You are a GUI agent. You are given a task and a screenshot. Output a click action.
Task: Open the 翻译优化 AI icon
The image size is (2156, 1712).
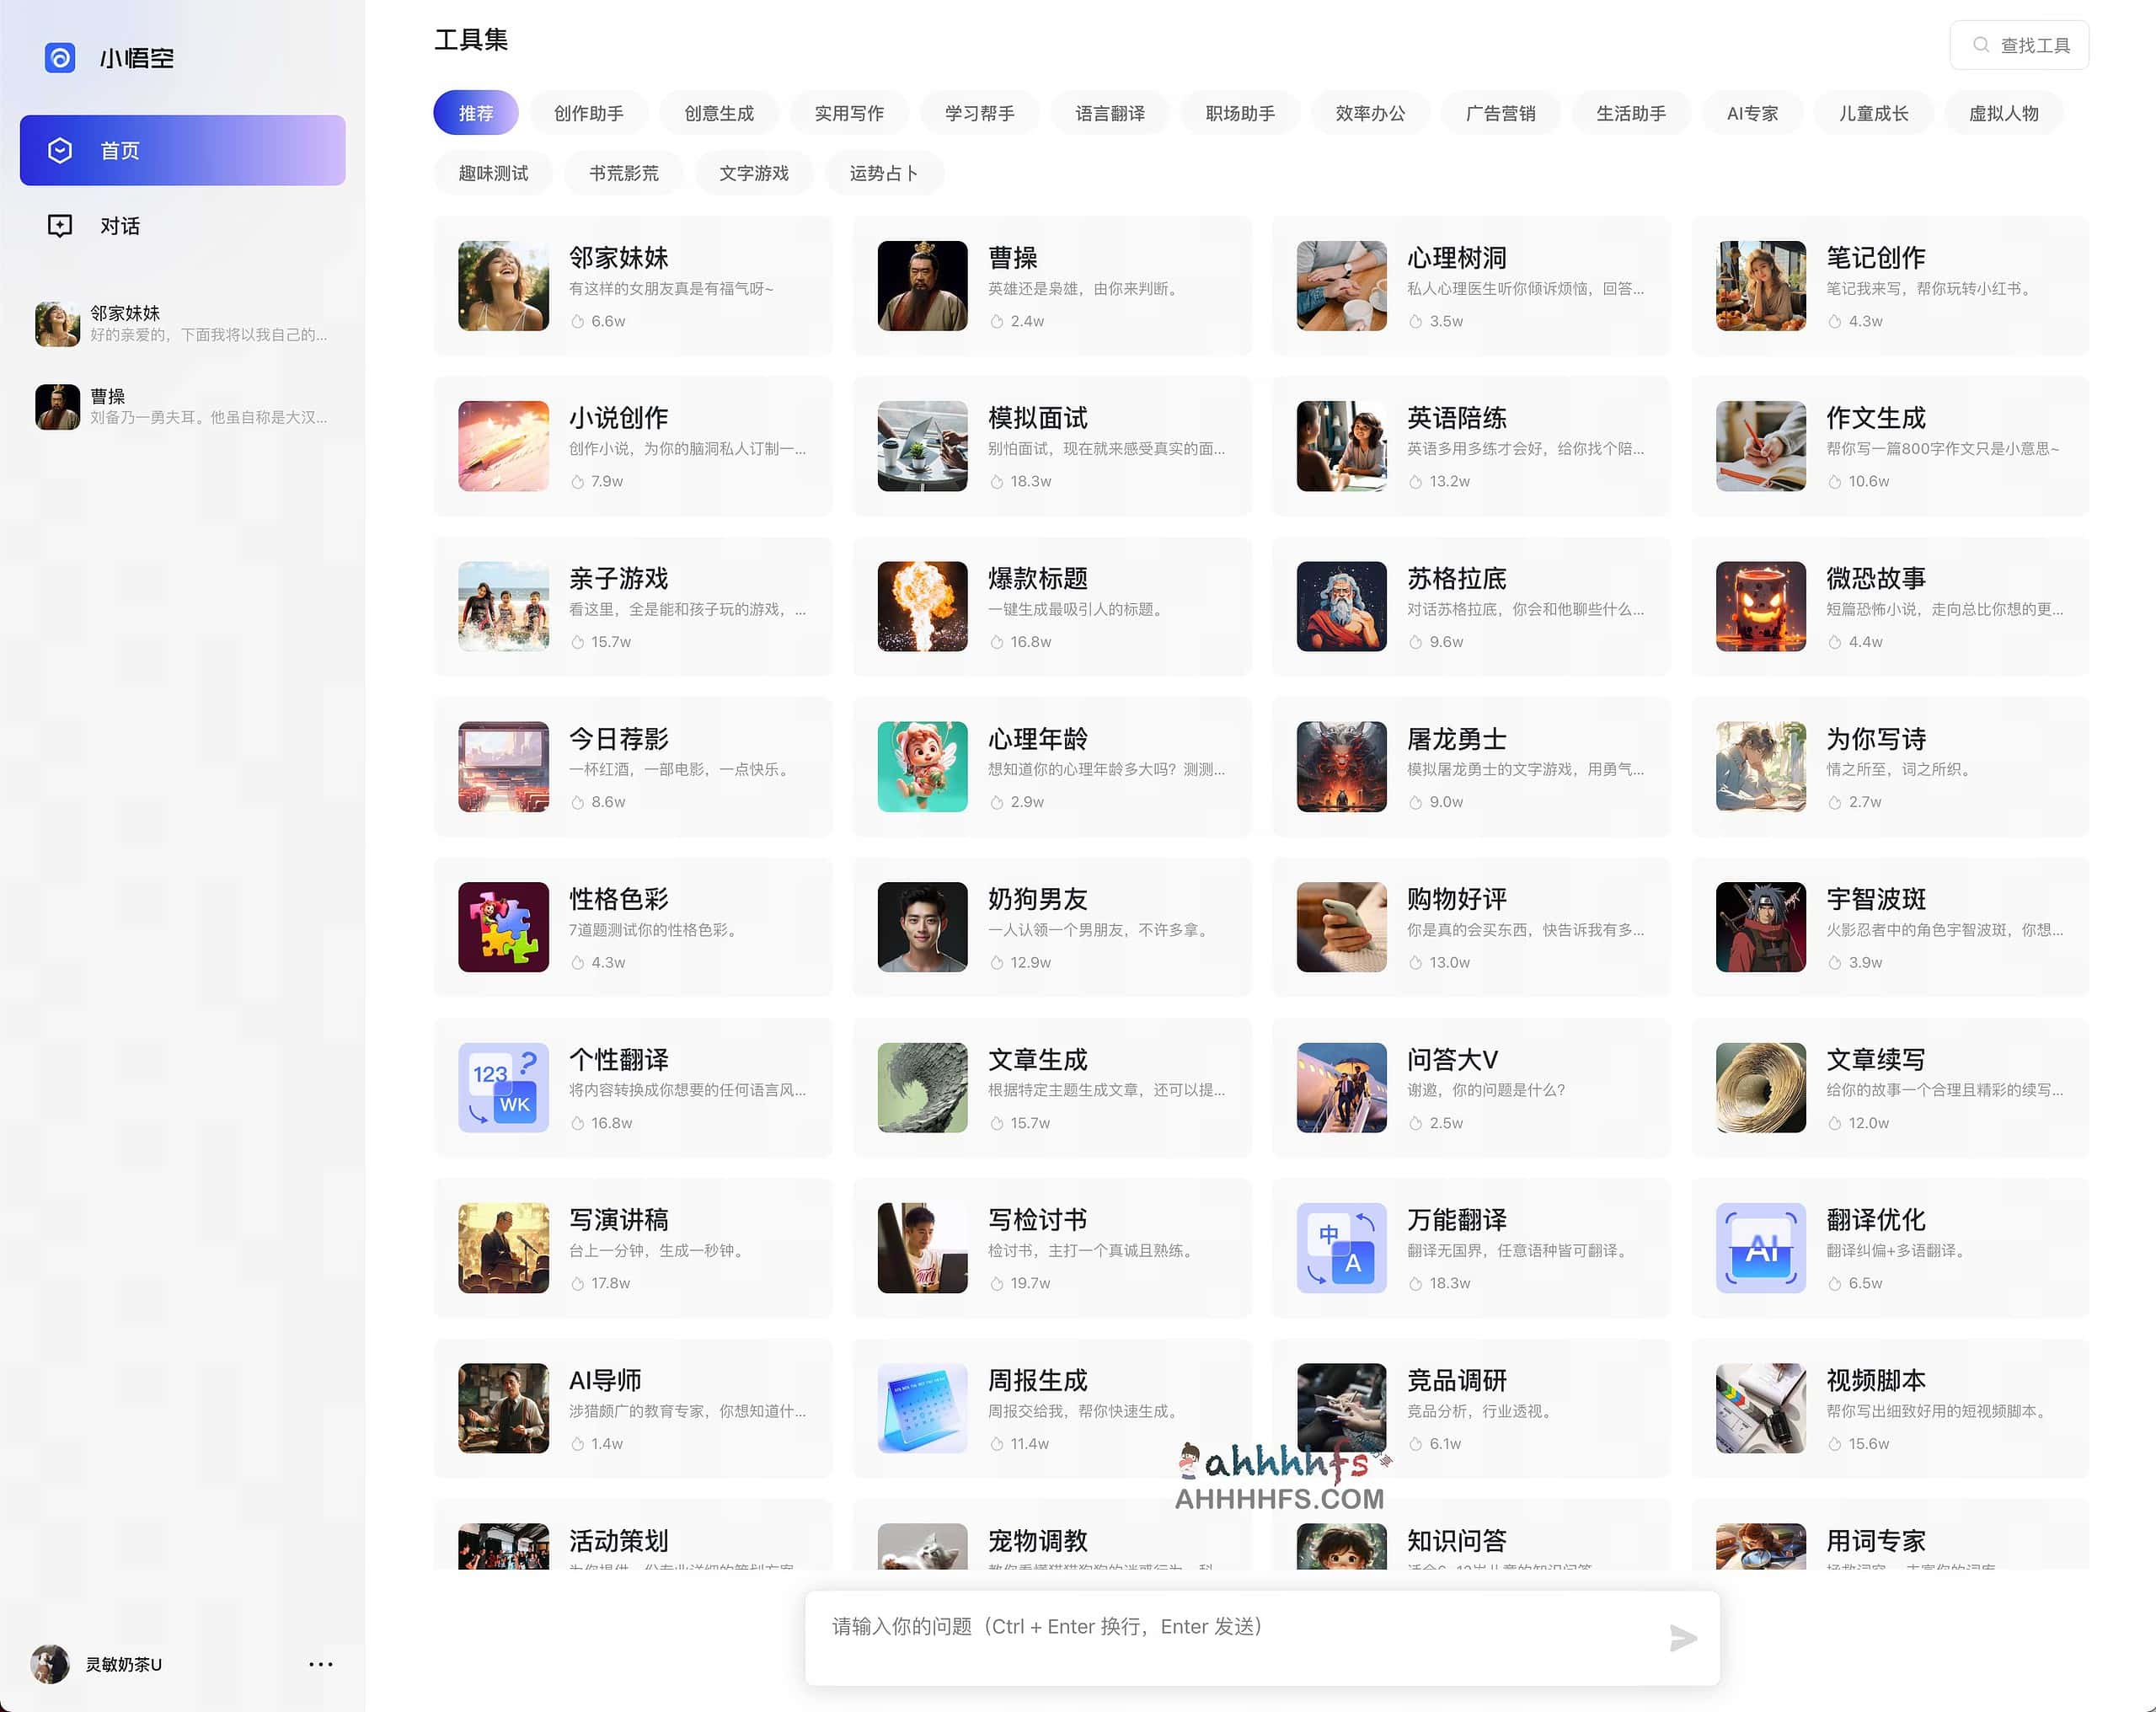[x=1760, y=1248]
